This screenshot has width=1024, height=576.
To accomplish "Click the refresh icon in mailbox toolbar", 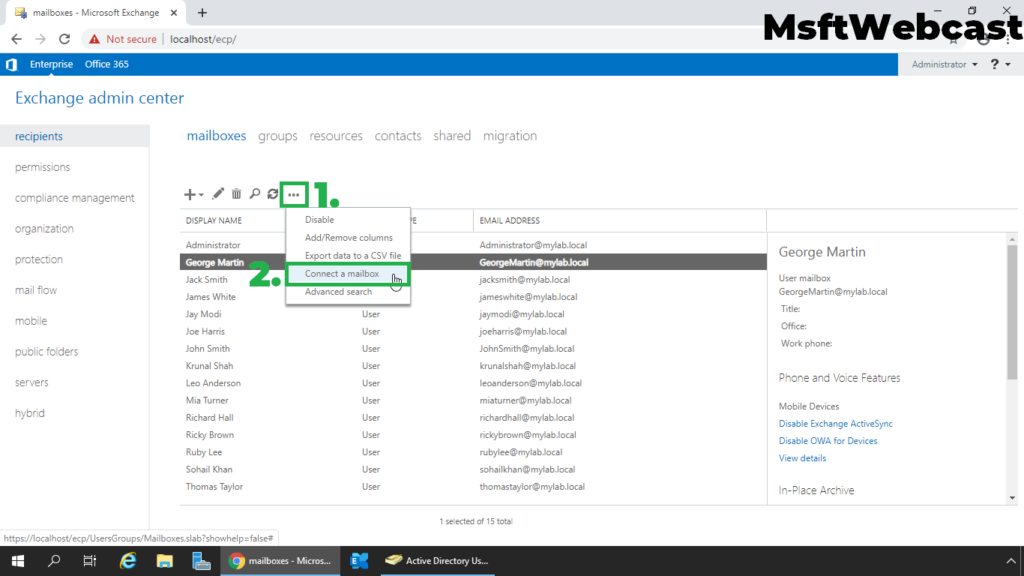I will point(273,194).
